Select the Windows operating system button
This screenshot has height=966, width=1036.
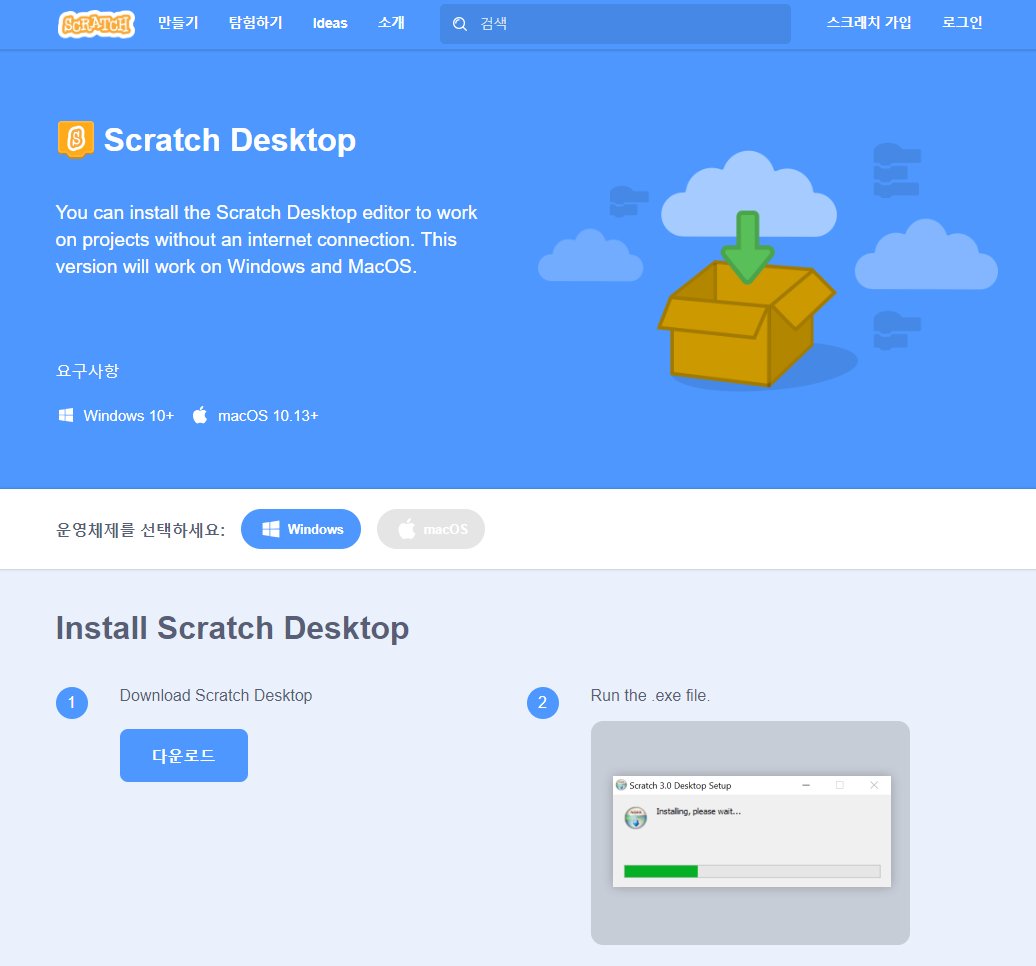[301, 529]
